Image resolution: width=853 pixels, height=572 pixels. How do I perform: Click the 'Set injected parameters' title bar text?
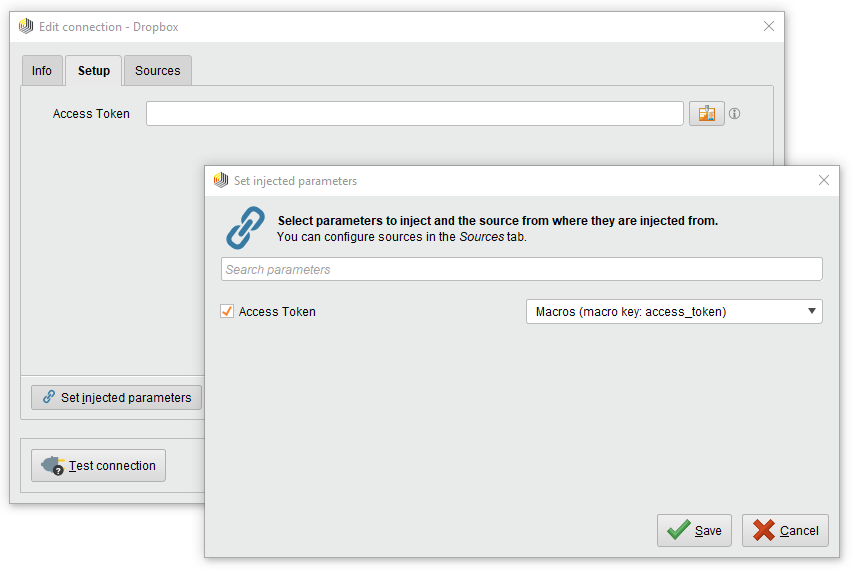[295, 181]
